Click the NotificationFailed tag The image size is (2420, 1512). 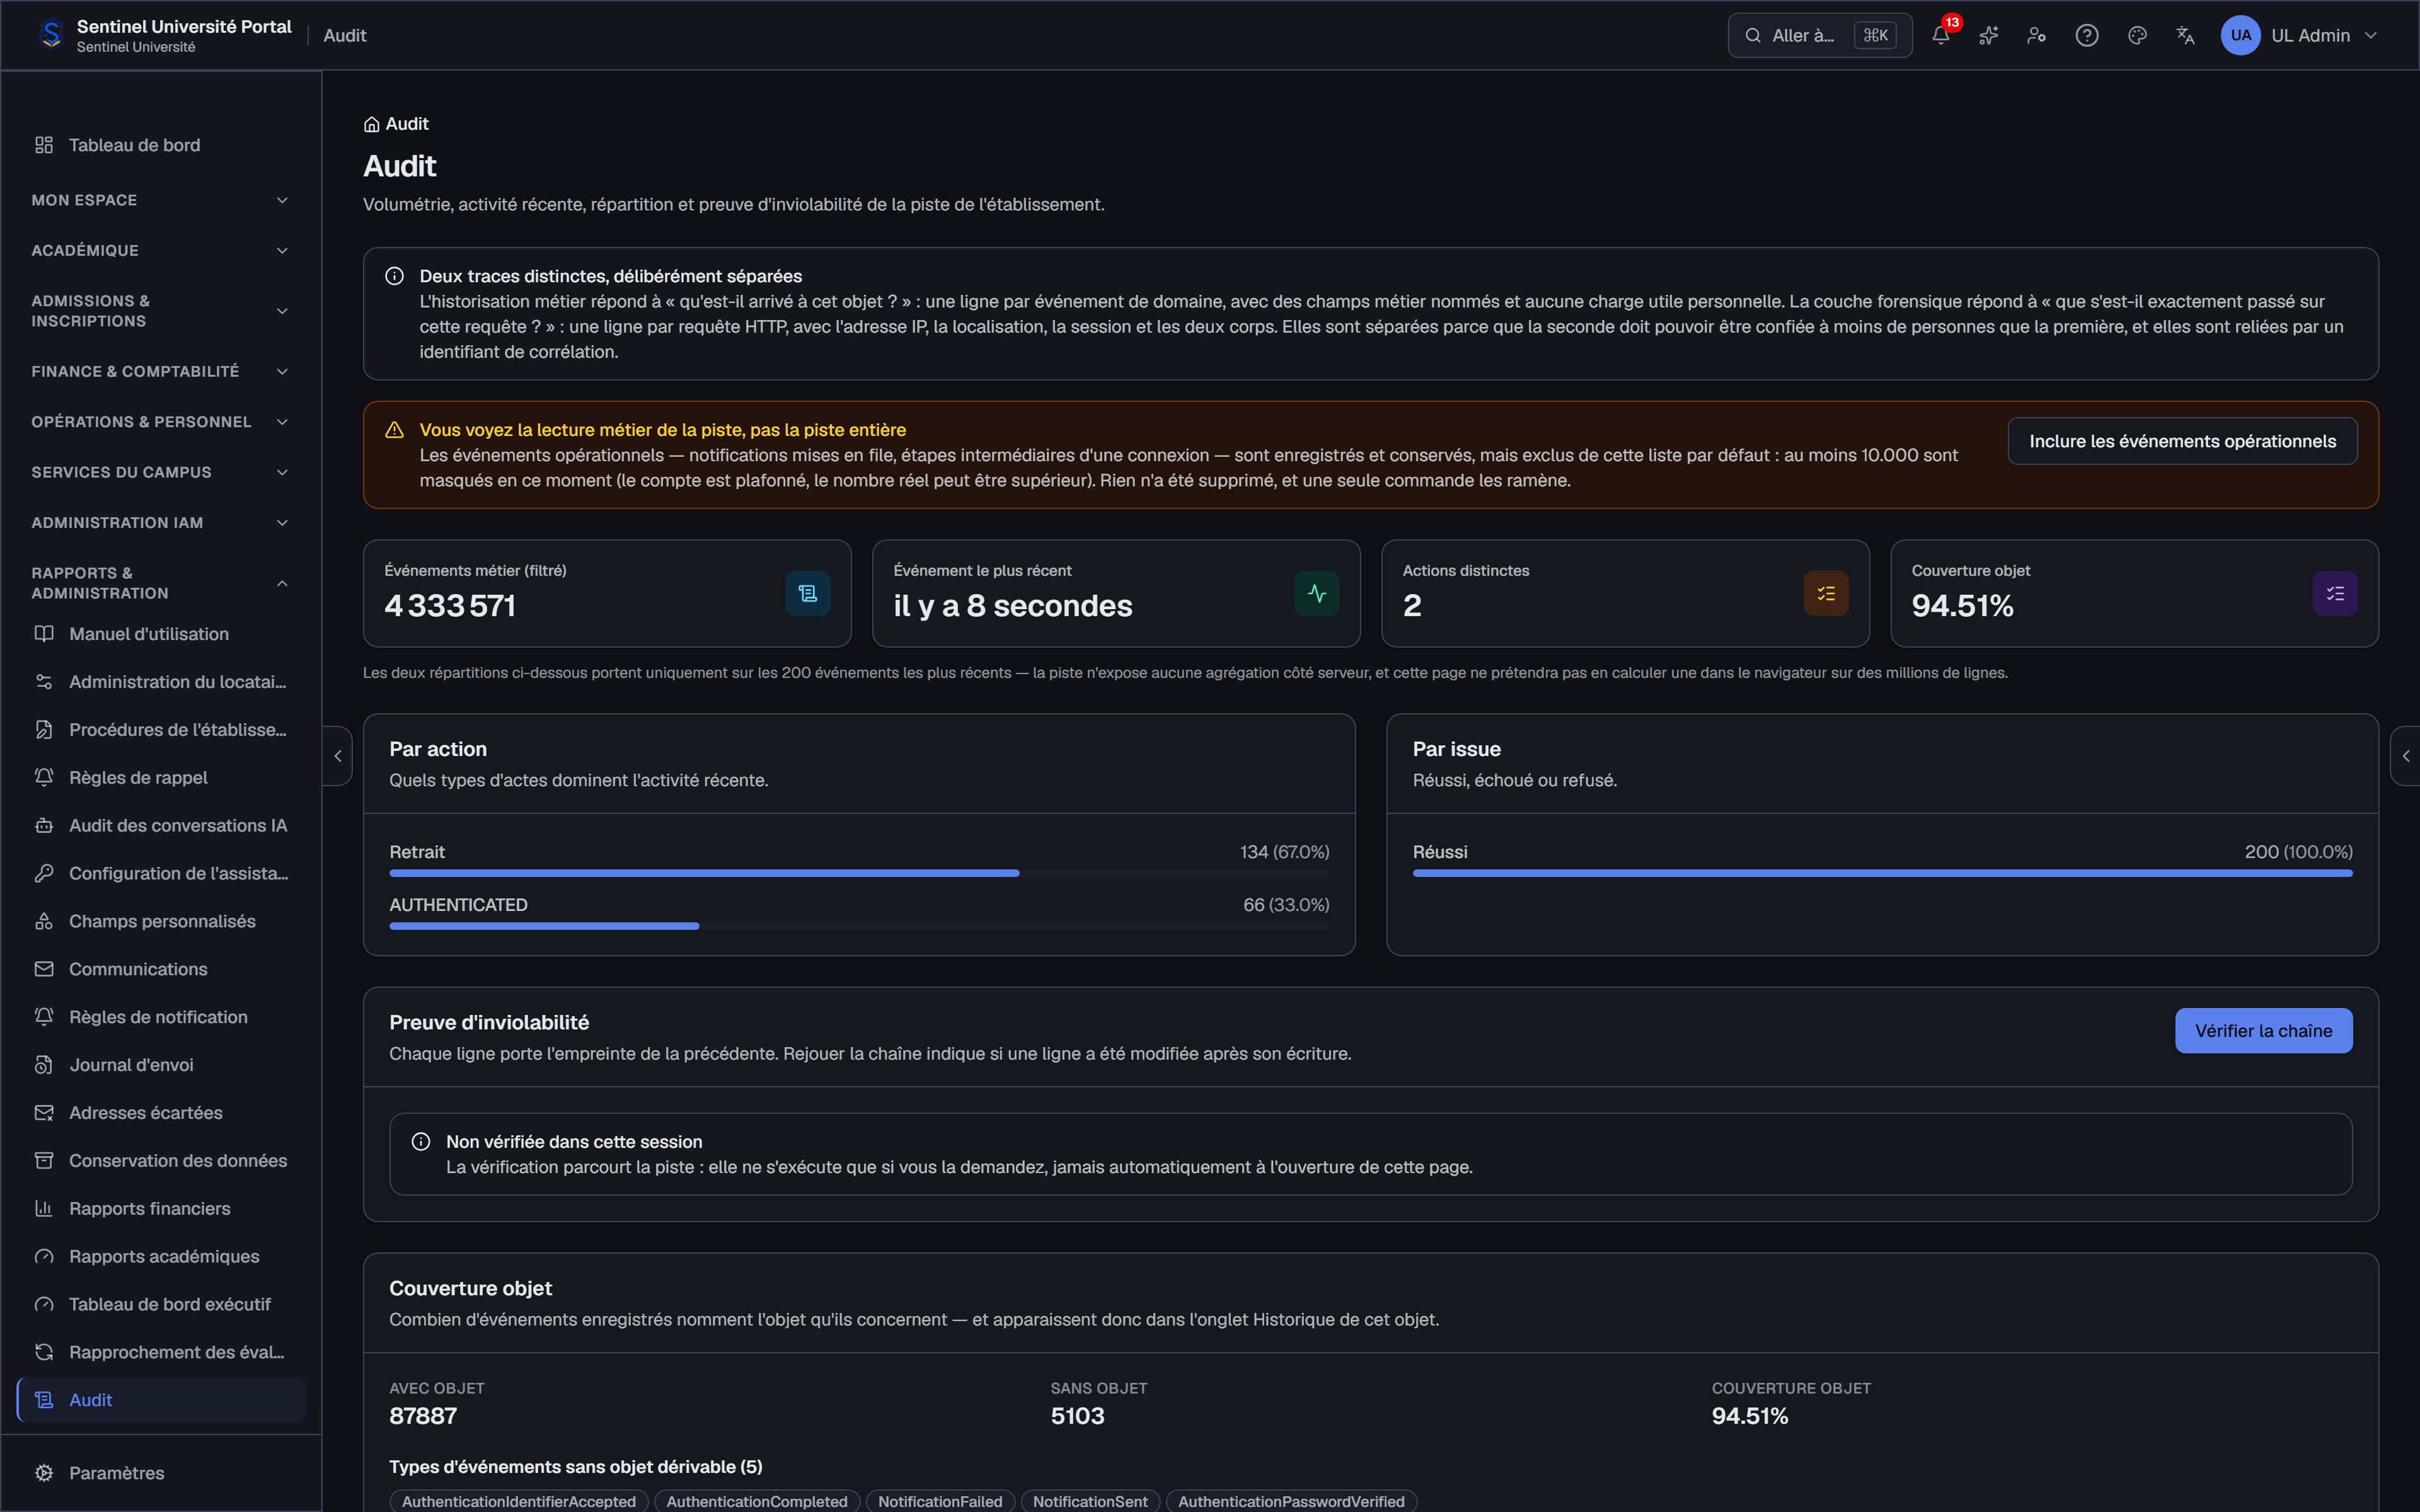tap(940, 1501)
